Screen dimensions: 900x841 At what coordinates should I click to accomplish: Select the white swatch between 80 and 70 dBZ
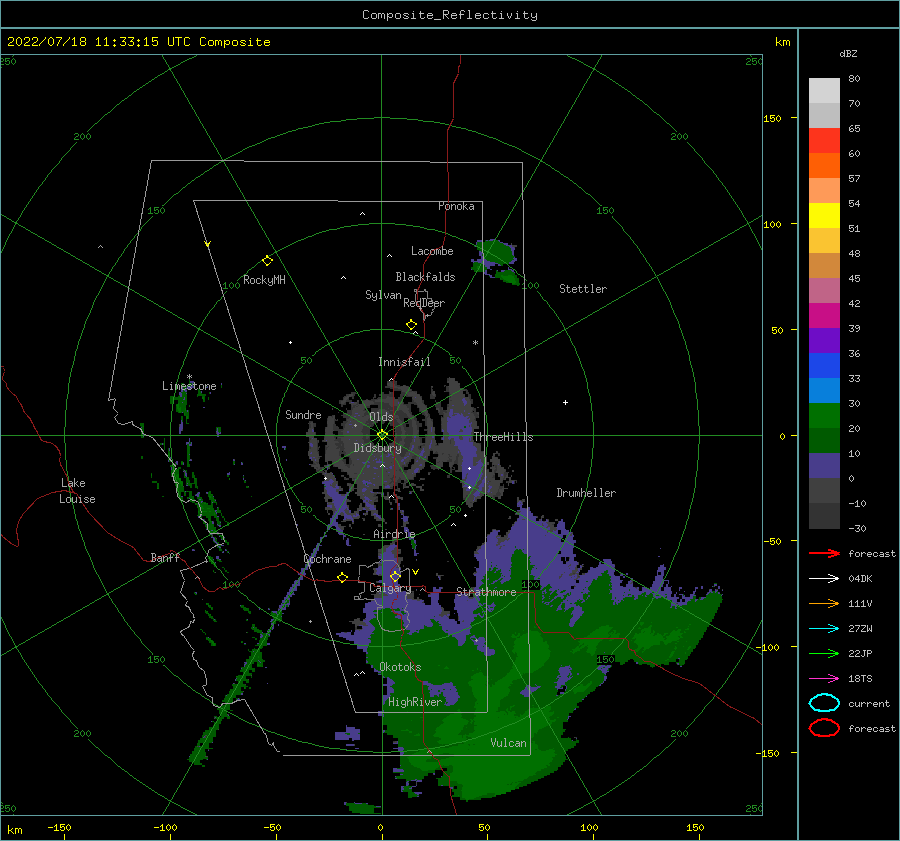click(x=824, y=91)
